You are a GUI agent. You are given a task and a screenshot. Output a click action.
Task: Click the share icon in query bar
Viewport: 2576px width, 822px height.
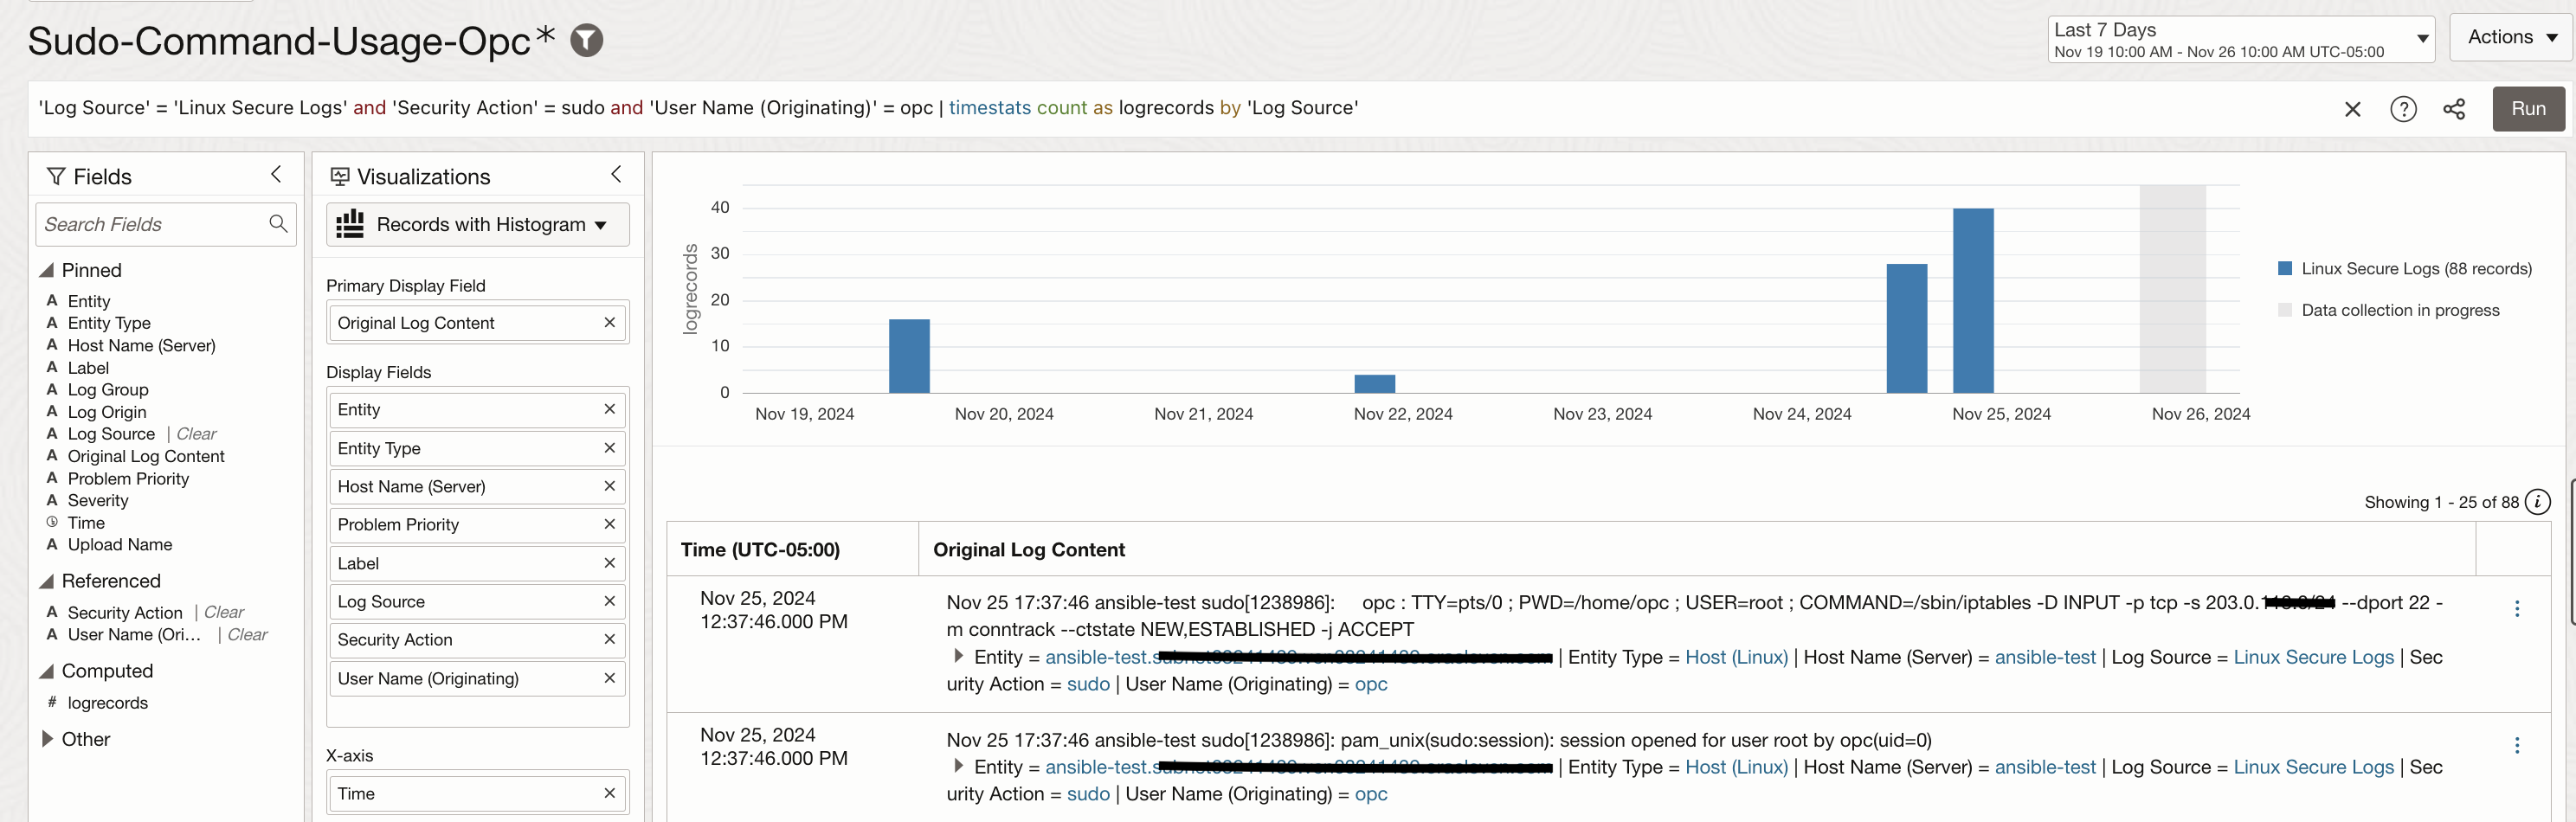coord(2454,109)
